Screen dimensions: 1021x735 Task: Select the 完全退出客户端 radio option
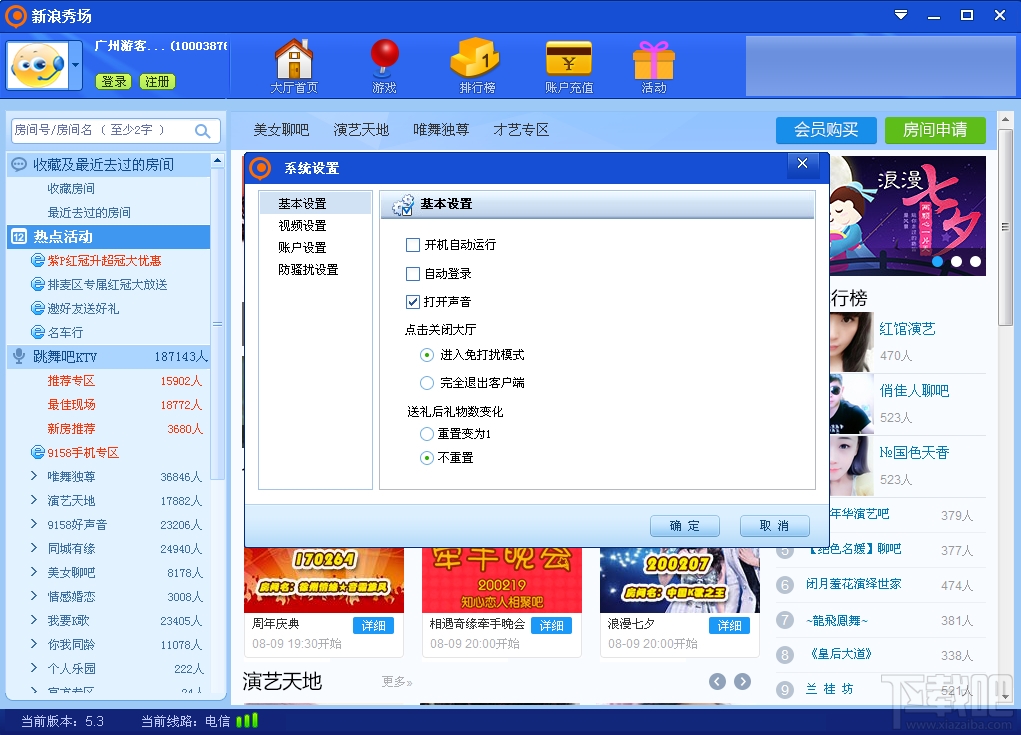click(x=426, y=382)
